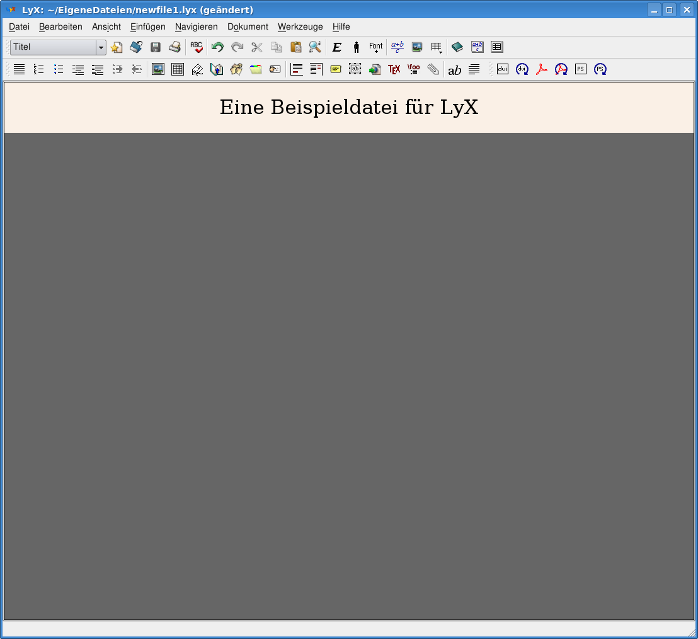
Task: Click the Print document icon
Action: click(x=175, y=47)
